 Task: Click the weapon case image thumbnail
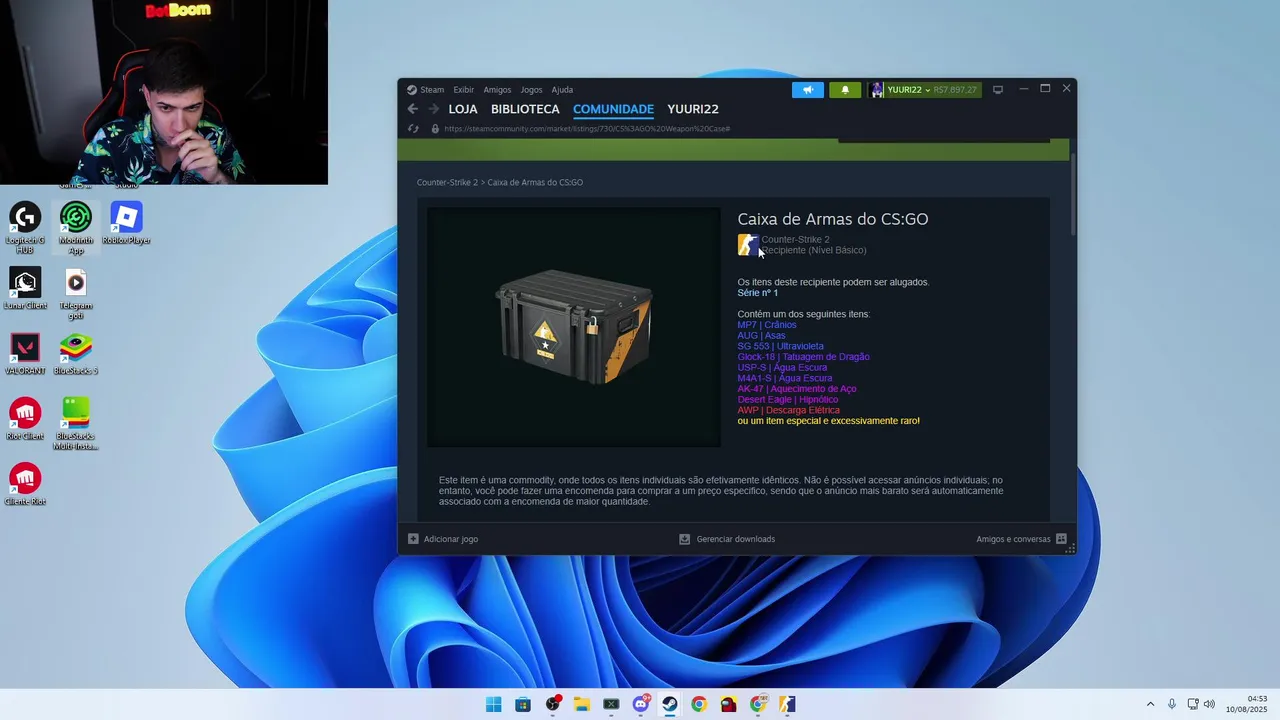[574, 327]
